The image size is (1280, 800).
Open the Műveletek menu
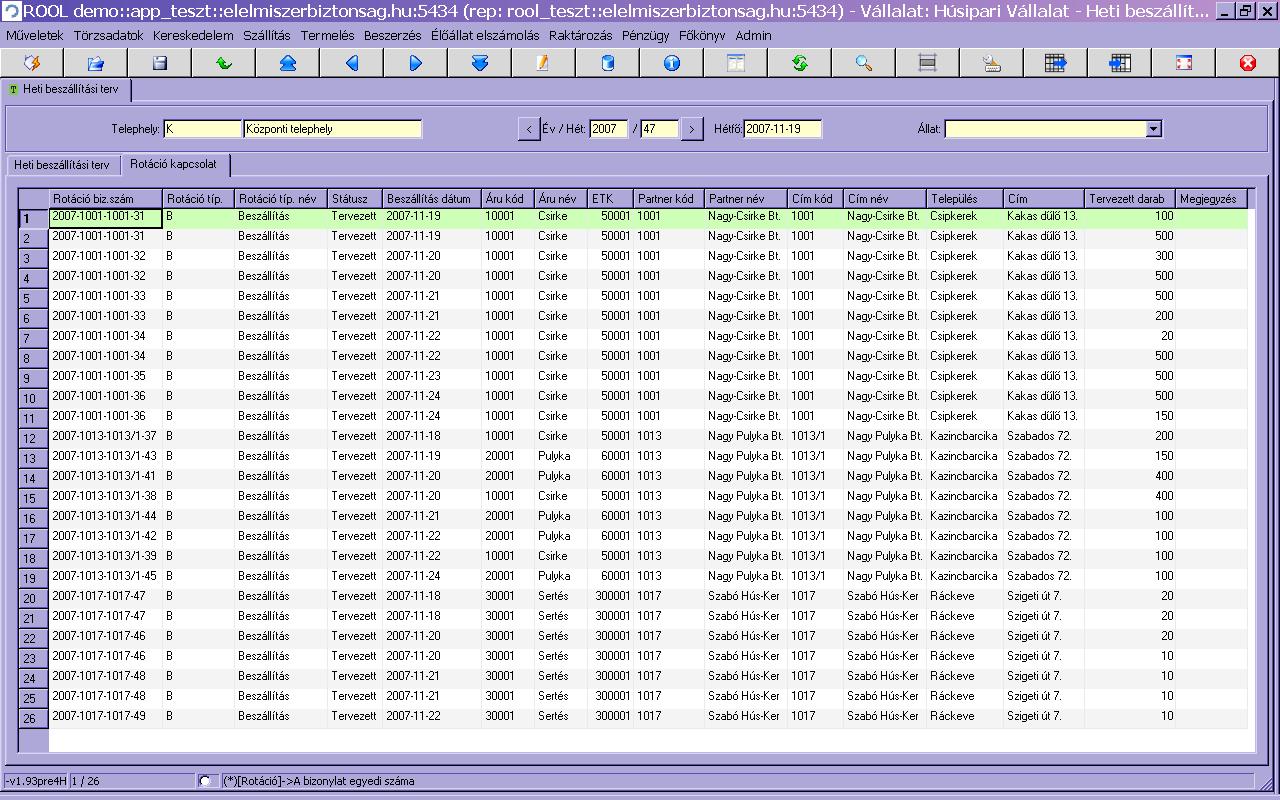pos(35,35)
